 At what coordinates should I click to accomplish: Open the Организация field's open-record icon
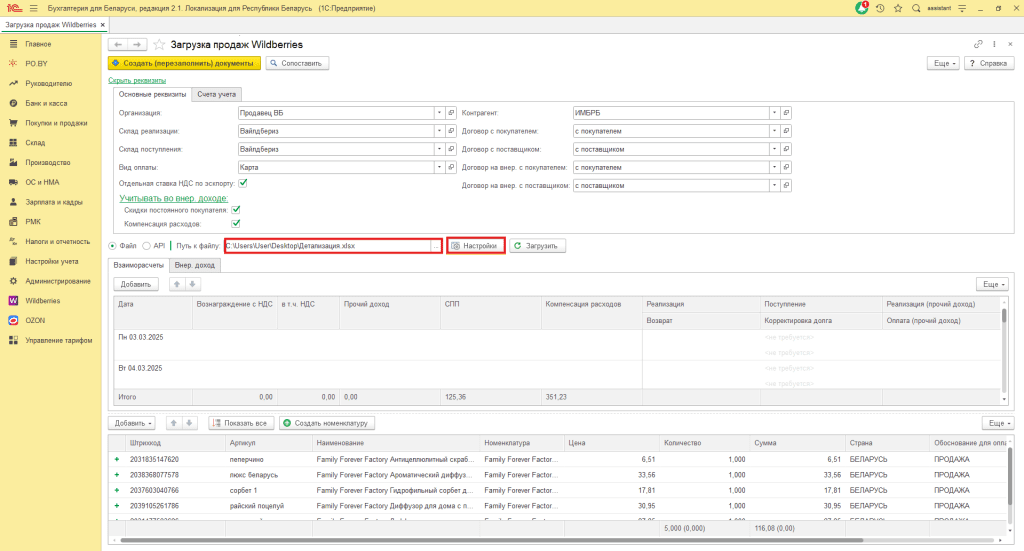451,113
